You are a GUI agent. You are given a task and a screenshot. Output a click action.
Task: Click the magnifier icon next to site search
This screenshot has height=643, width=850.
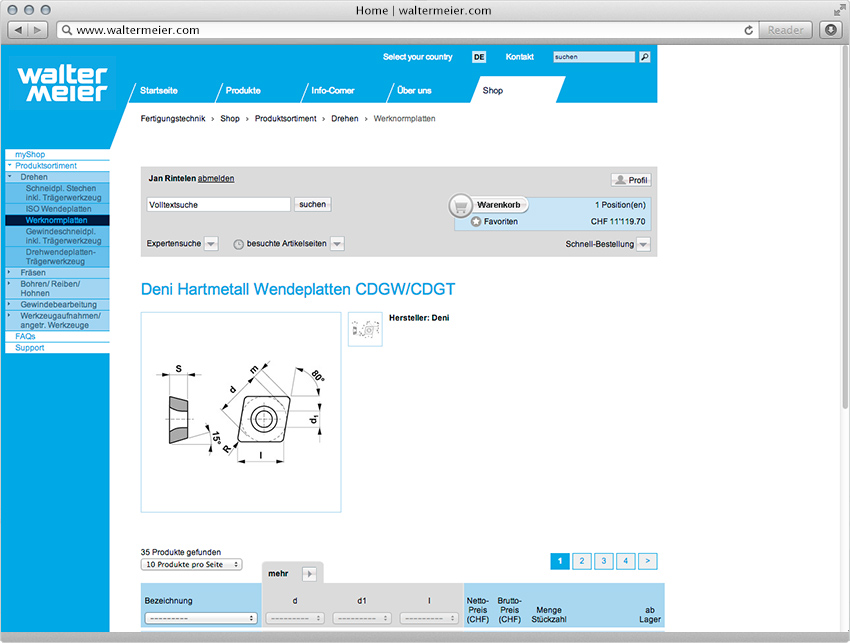coord(645,57)
